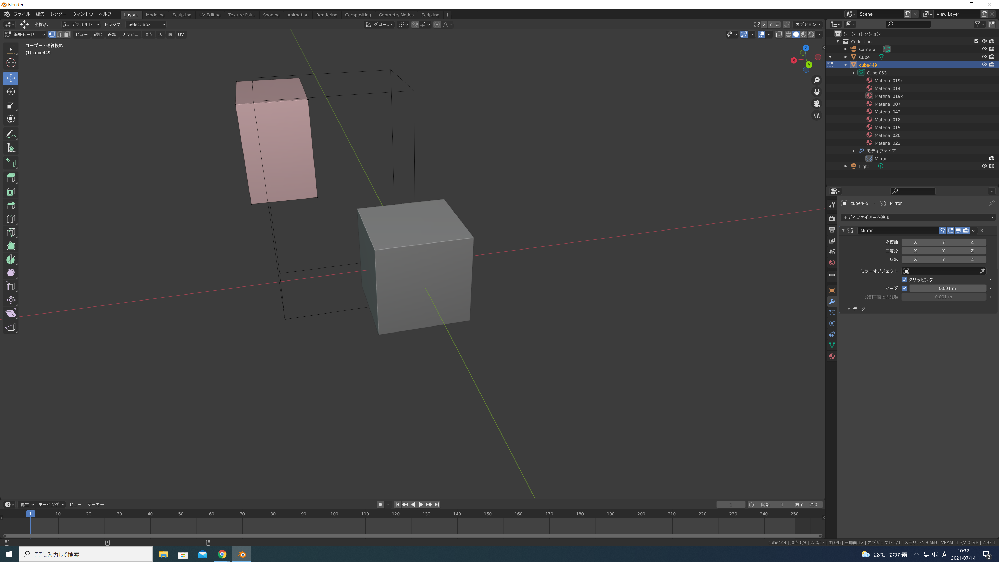Select the Extrude Region tool
Screen dimensions: 999x562
click(11, 178)
